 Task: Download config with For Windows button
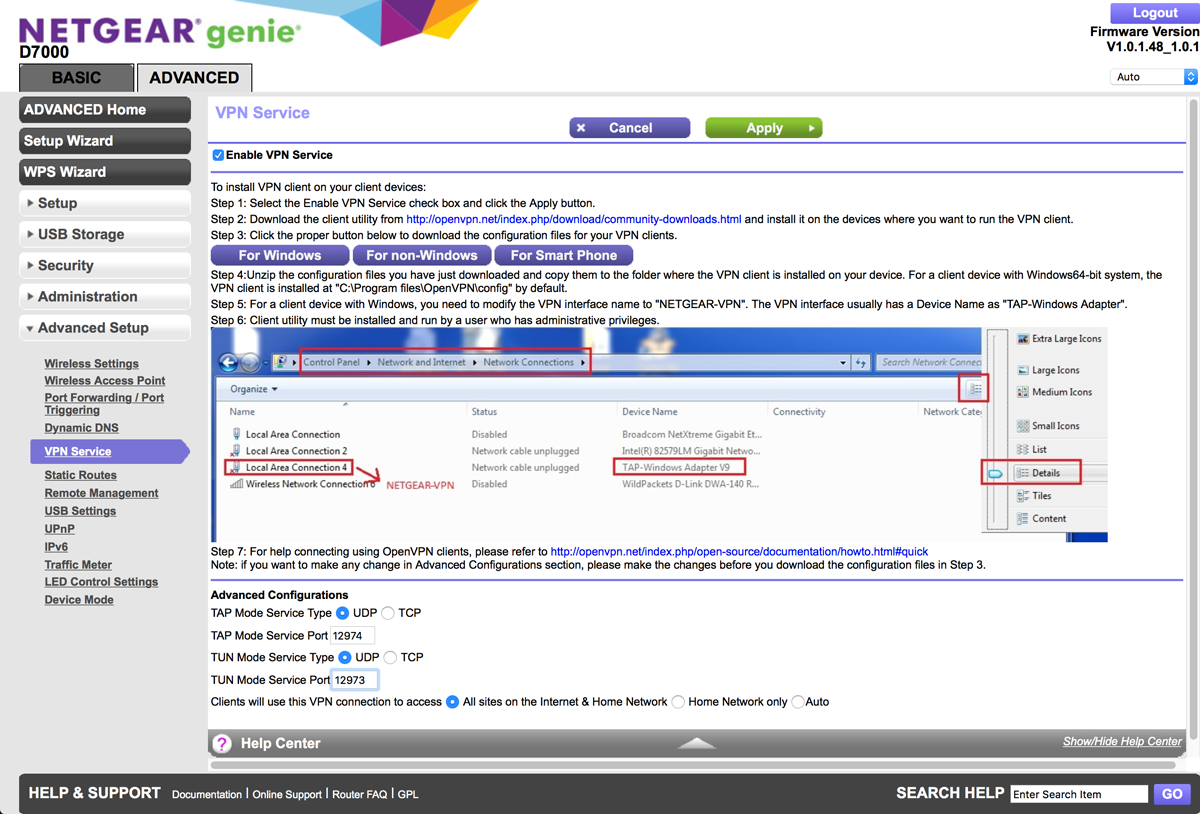[280, 255]
